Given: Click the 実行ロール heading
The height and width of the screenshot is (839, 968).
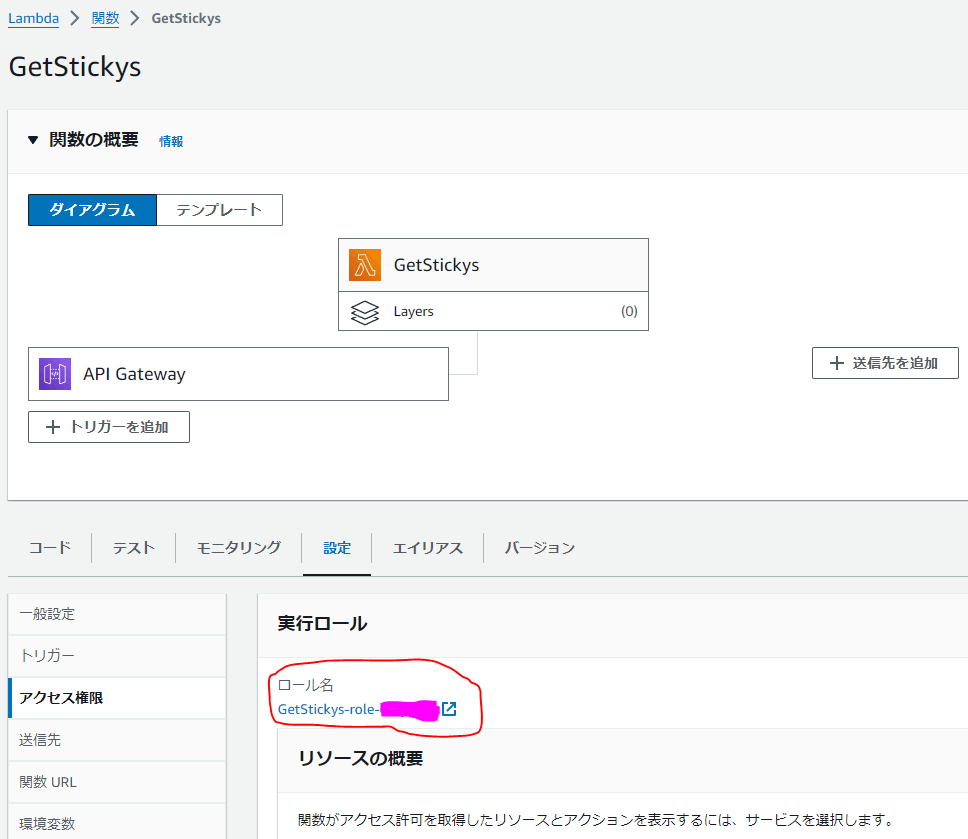Looking at the screenshot, I should [x=322, y=624].
